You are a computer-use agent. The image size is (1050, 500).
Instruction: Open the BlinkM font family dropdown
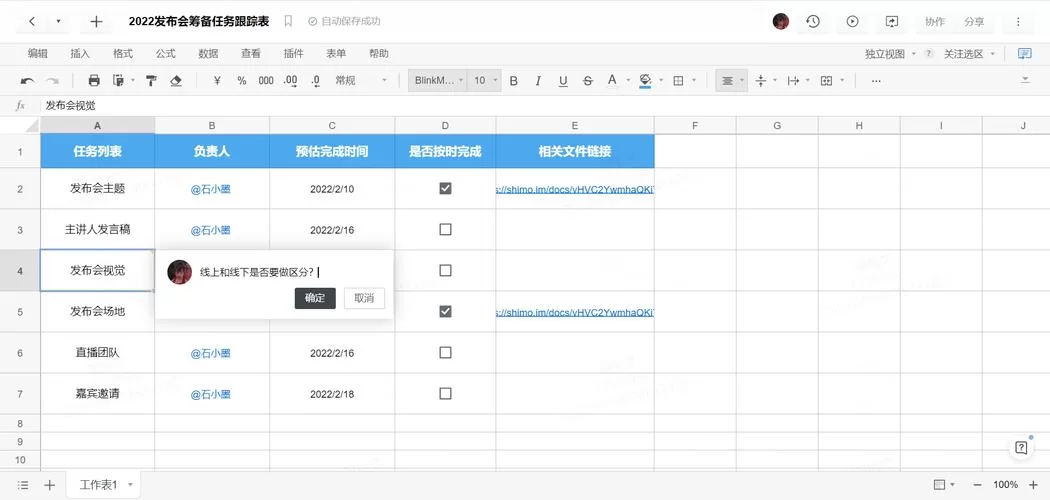[438, 80]
